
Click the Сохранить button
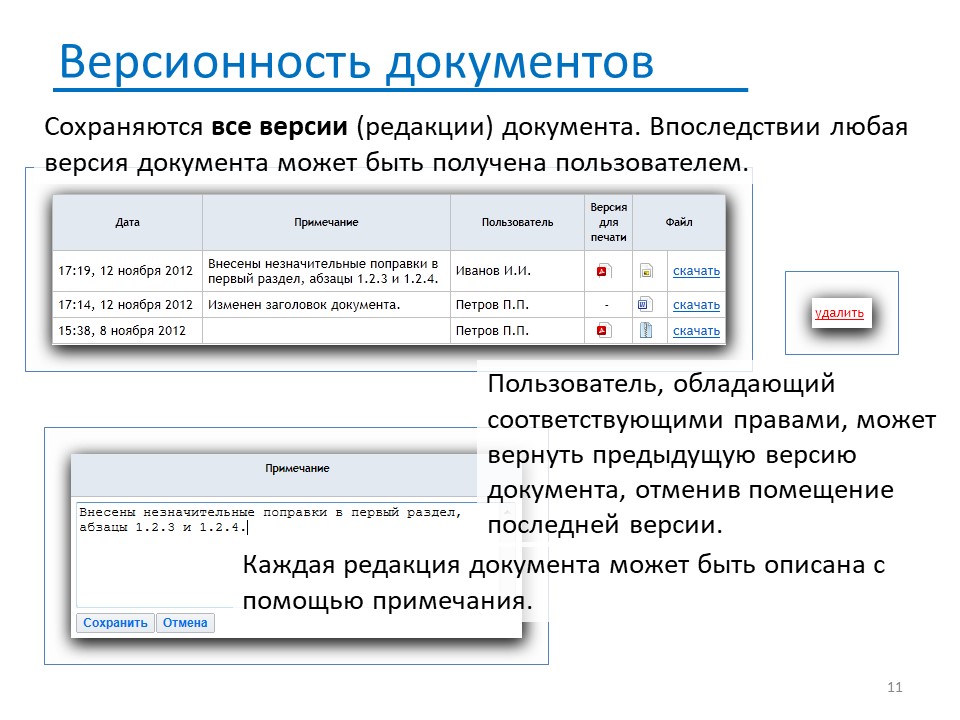point(115,623)
